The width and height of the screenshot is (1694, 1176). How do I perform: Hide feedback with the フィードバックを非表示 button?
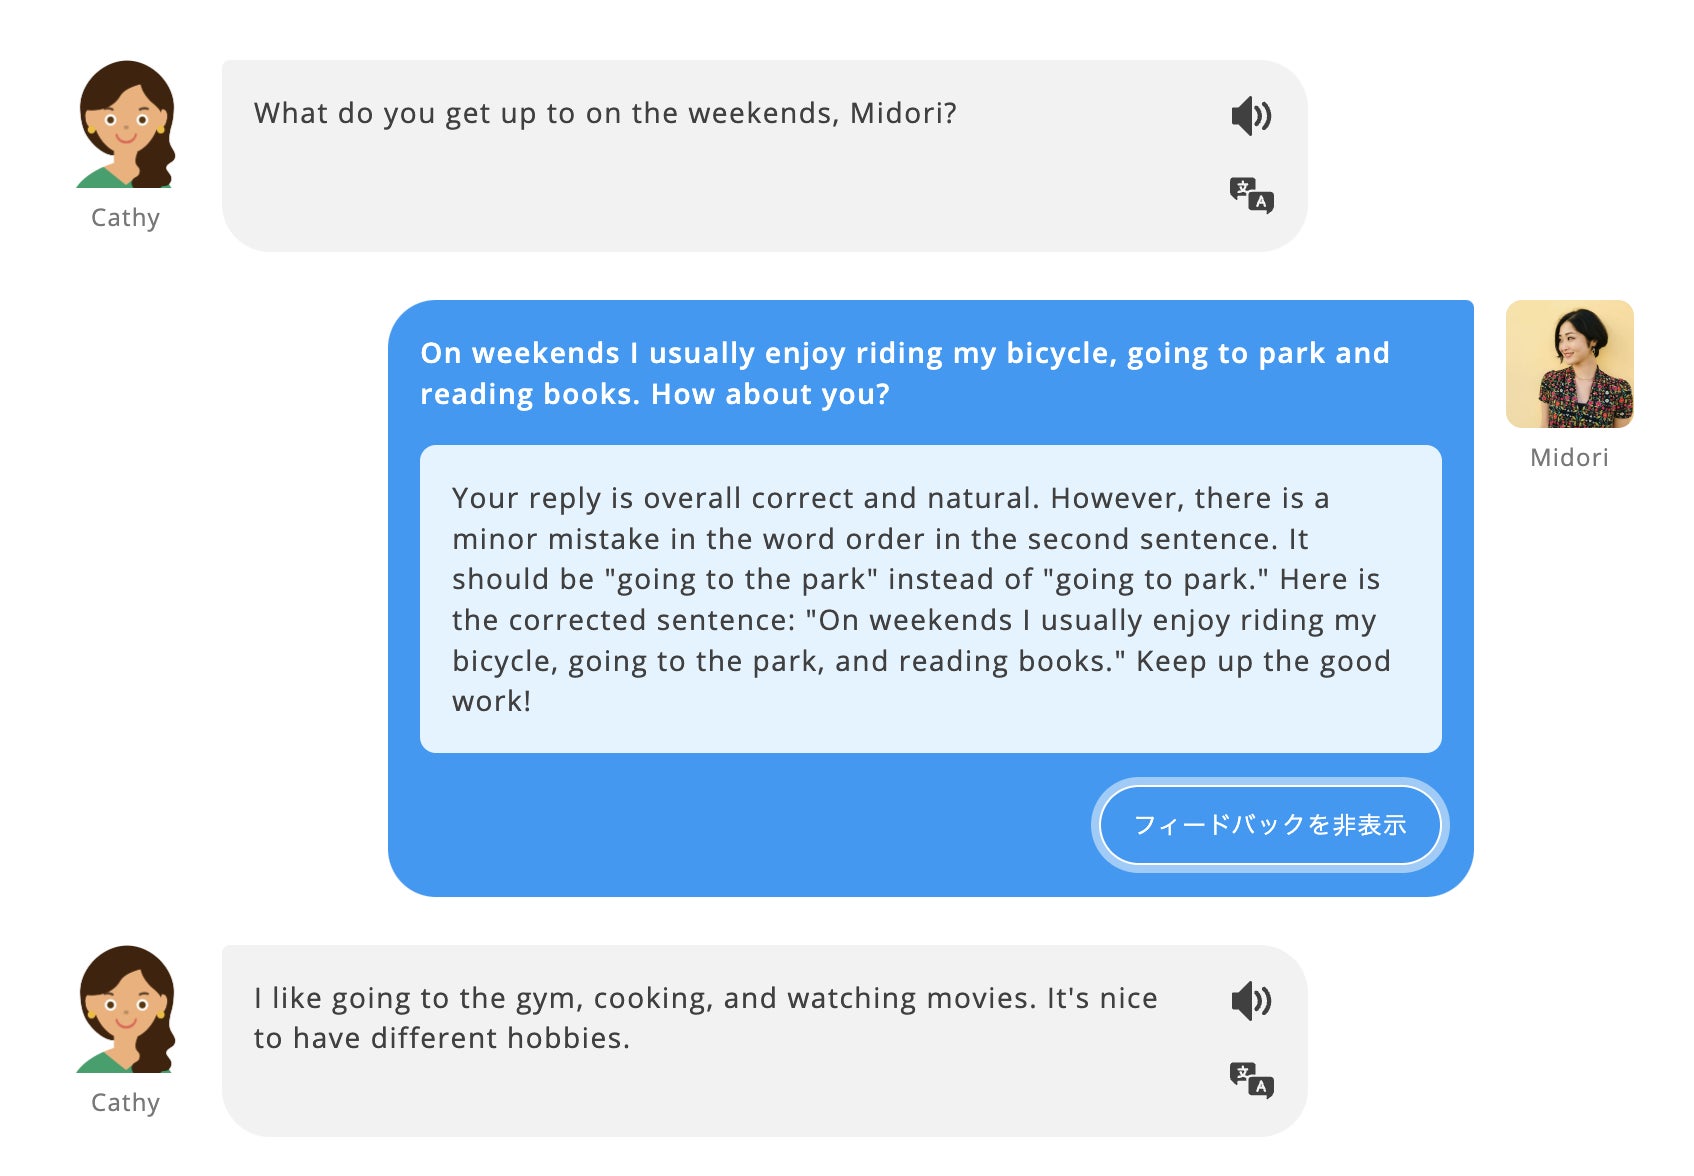pyautogui.click(x=1269, y=825)
